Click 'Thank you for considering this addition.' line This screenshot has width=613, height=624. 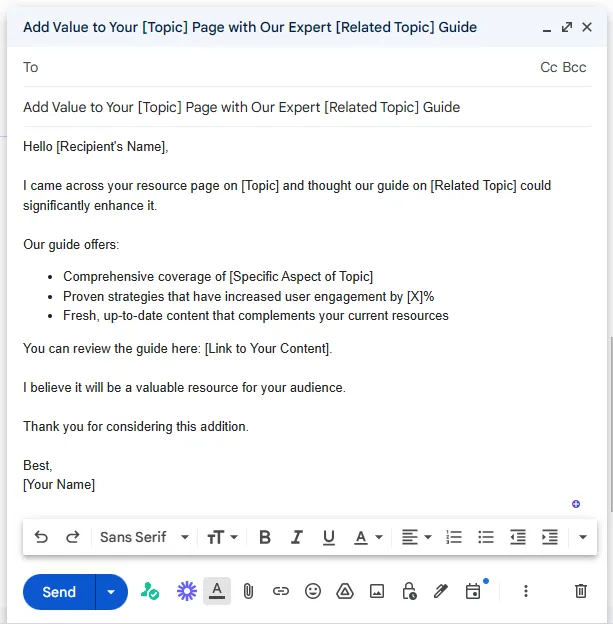[x=136, y=426]
